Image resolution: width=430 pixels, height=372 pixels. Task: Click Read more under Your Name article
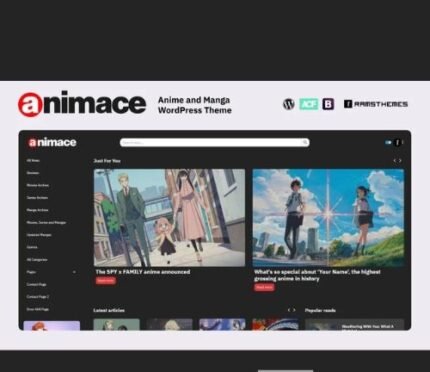point(264,287)
